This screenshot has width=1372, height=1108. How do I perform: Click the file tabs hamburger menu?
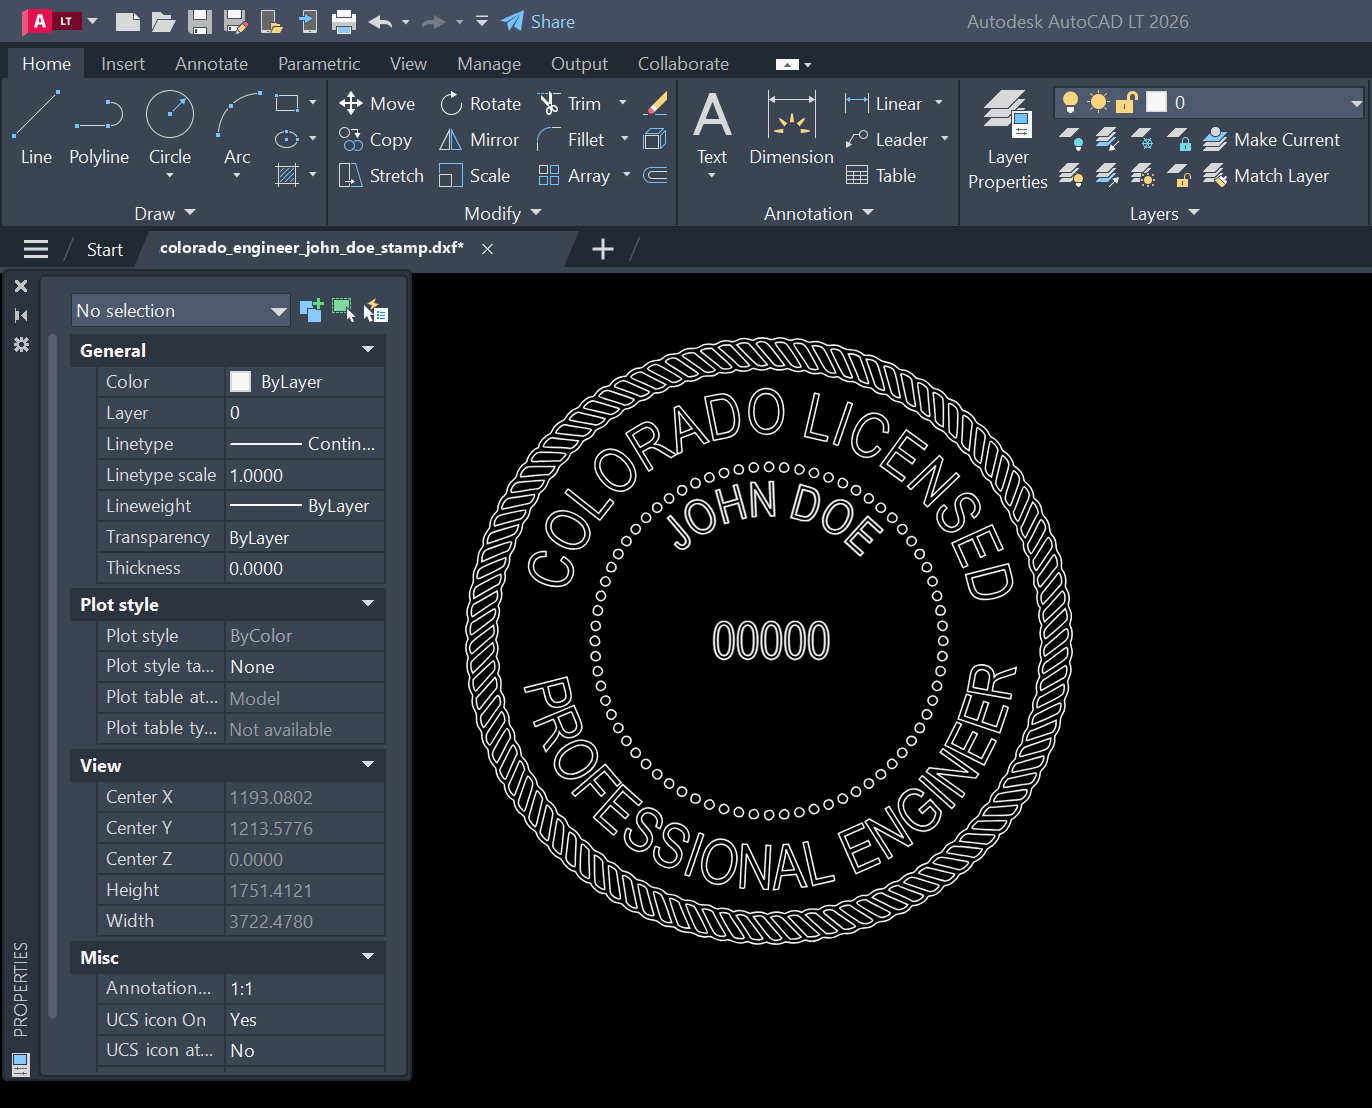pyautogui.click(x=36, y=249)
